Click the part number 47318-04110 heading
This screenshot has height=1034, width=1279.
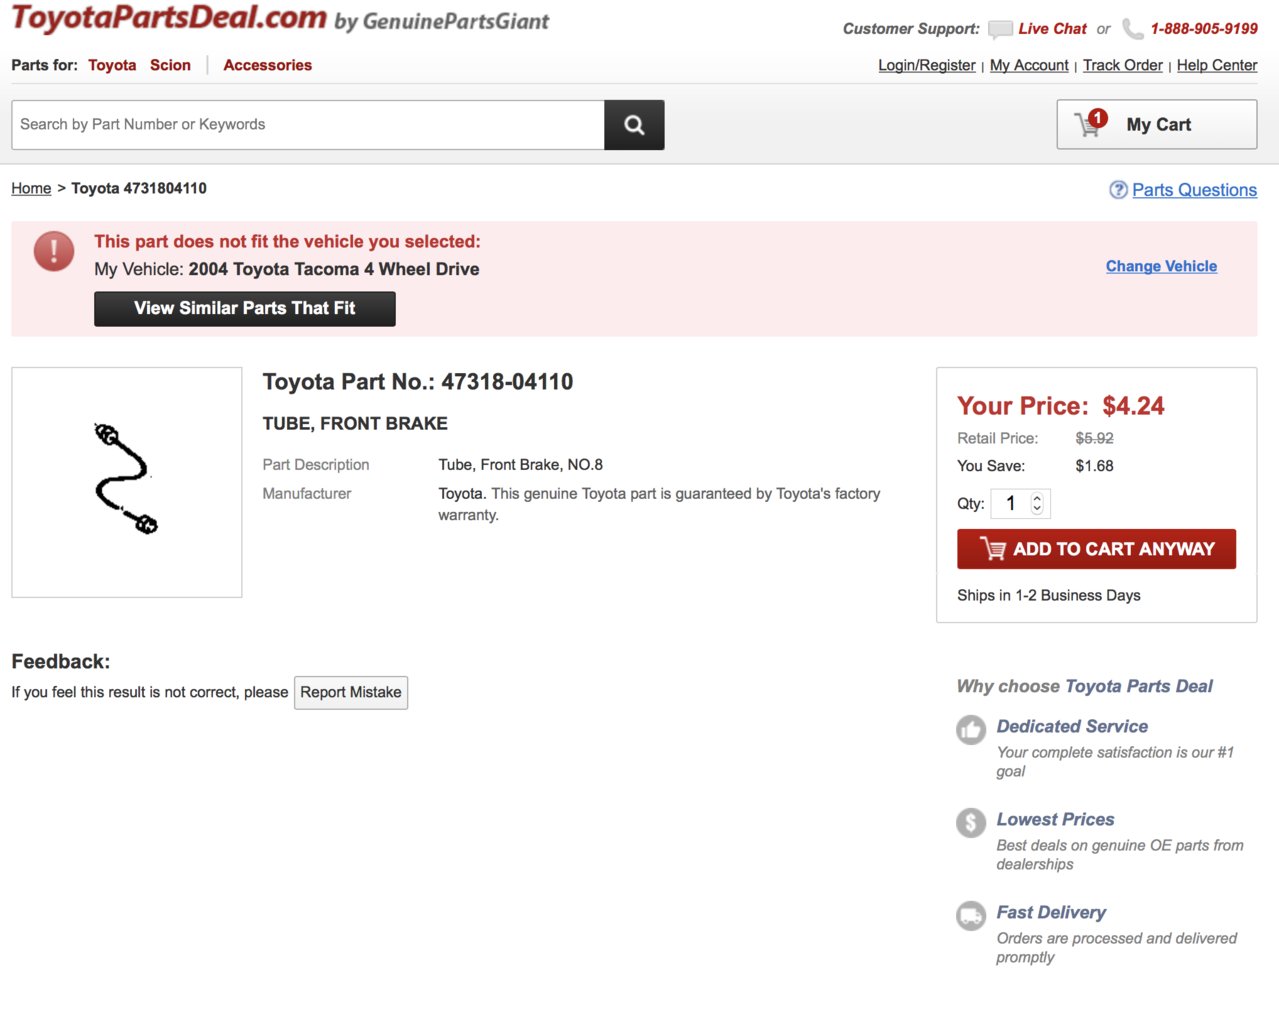click(418, 382)
